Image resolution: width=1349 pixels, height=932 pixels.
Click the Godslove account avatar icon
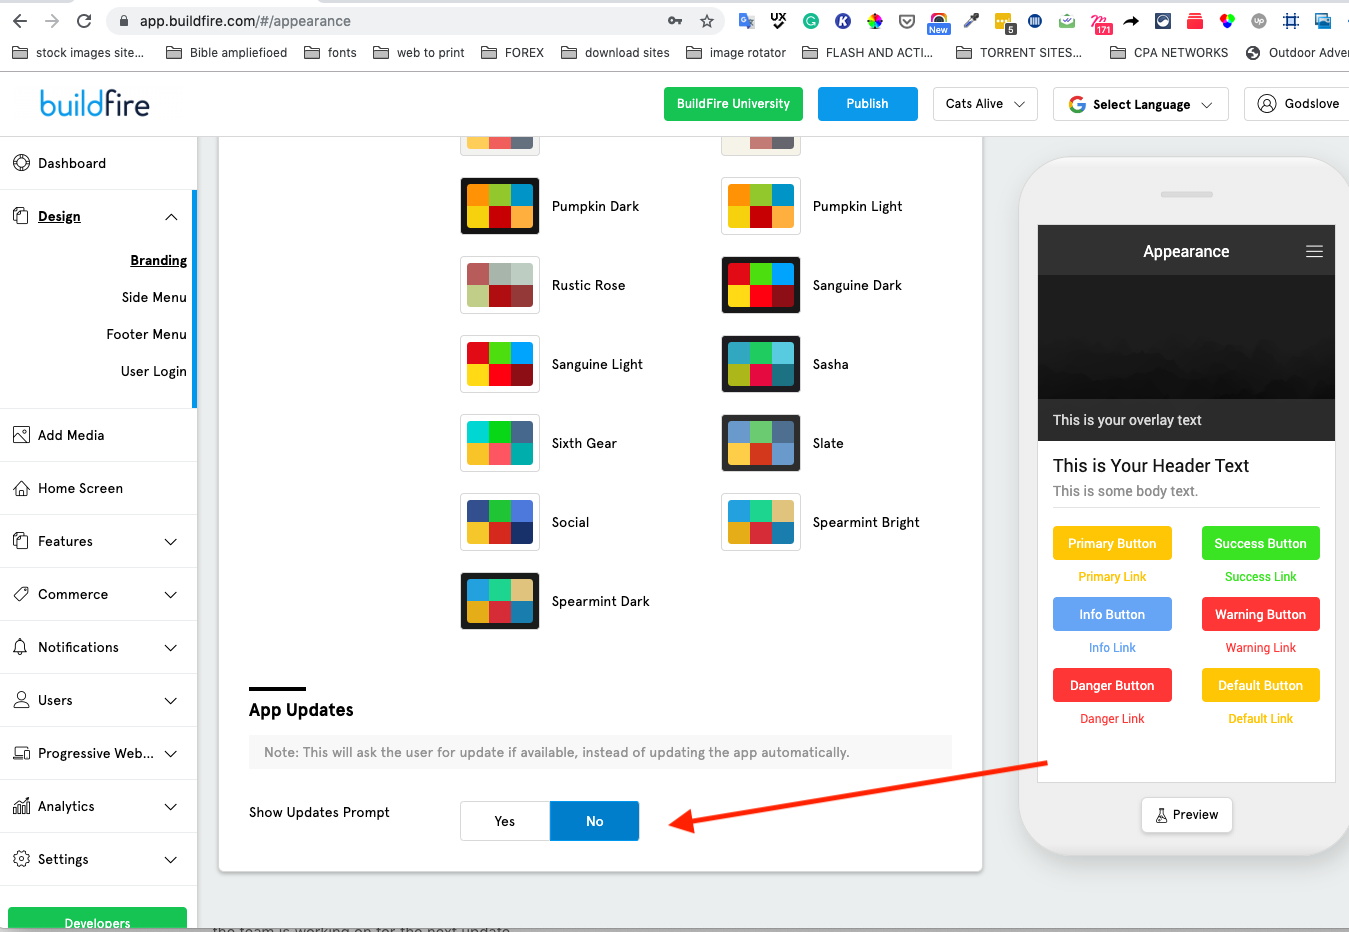click(x=1267, y=103)
